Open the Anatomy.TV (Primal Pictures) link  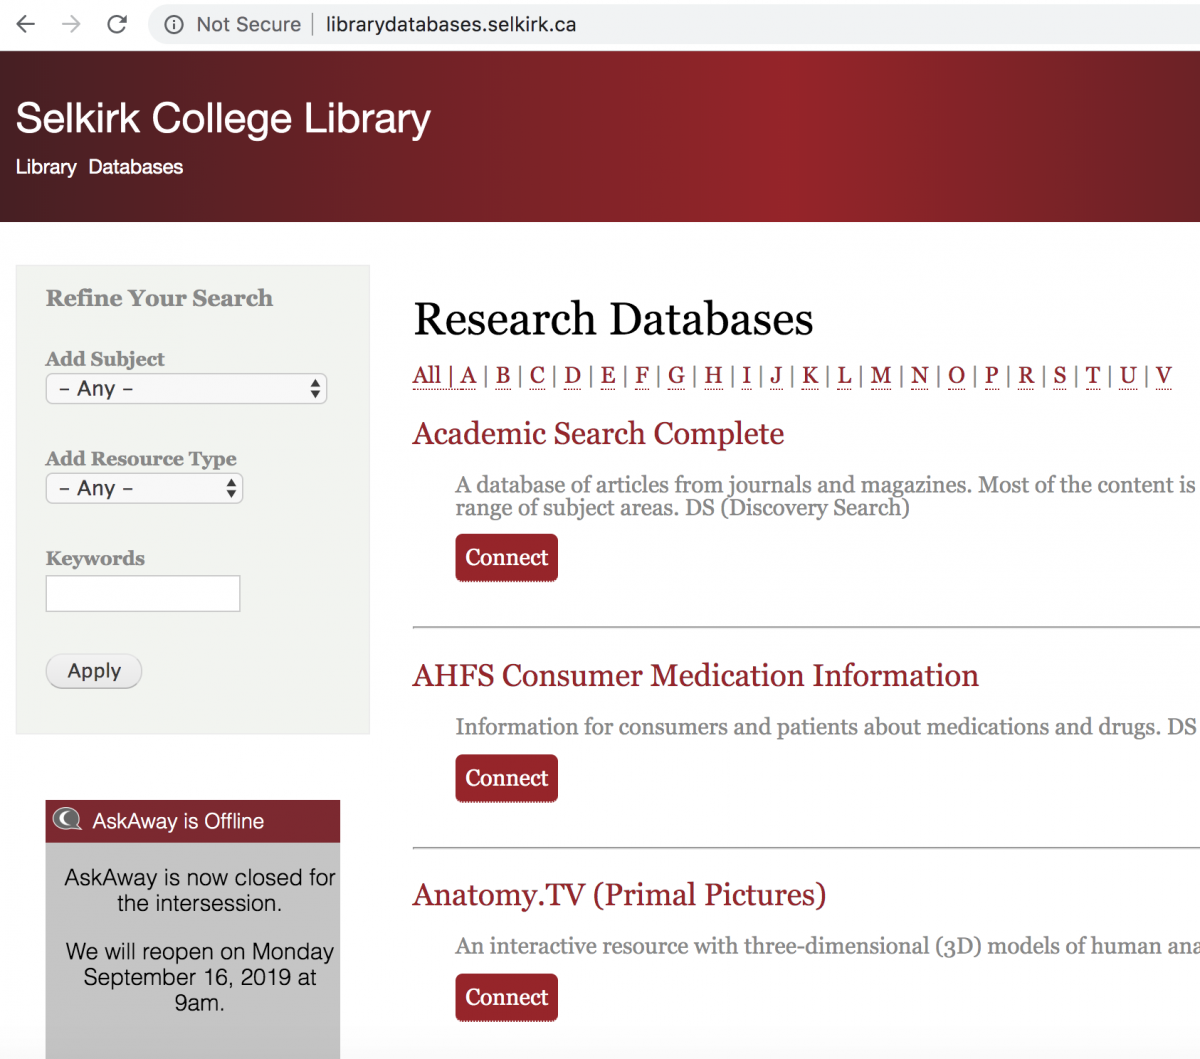[x=619, y=895]
